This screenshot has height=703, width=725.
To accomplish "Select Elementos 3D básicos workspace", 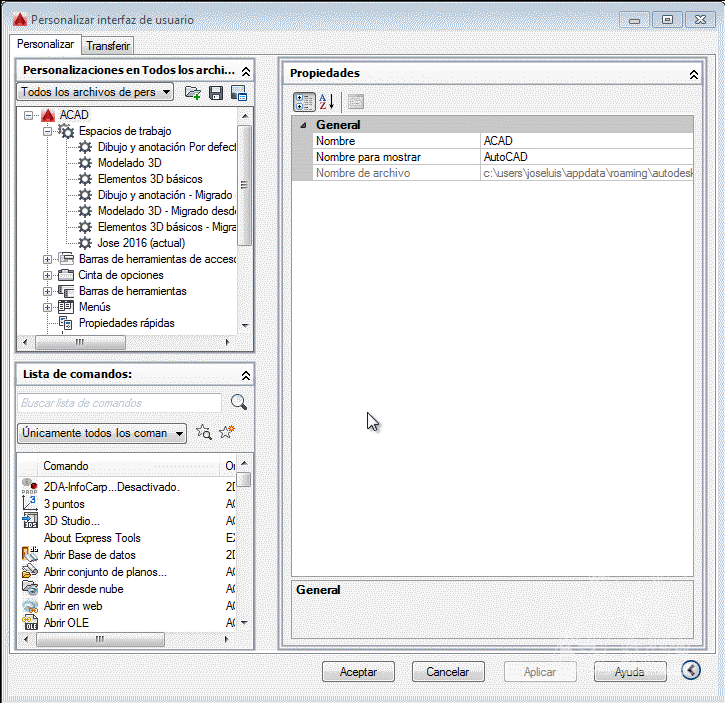I will 150,179.
